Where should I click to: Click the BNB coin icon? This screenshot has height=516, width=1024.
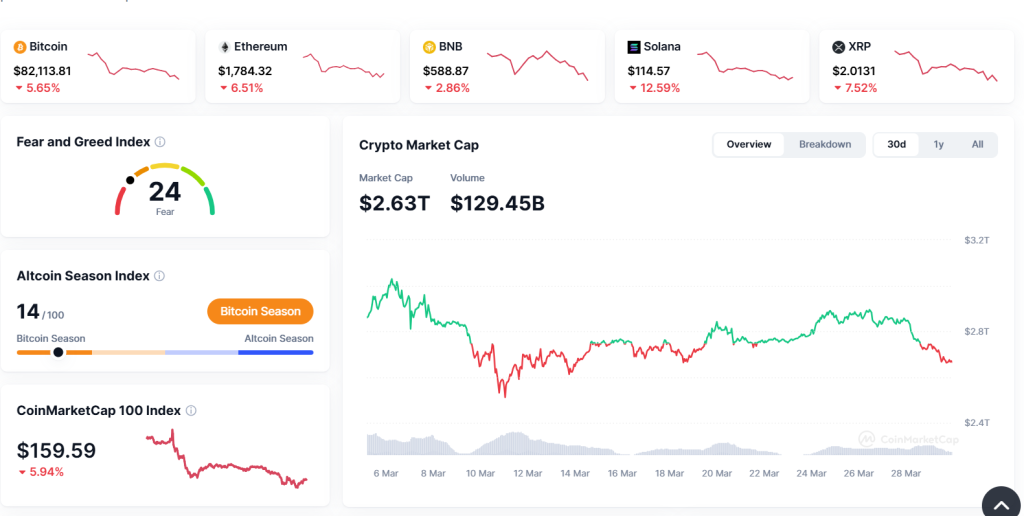429,47
